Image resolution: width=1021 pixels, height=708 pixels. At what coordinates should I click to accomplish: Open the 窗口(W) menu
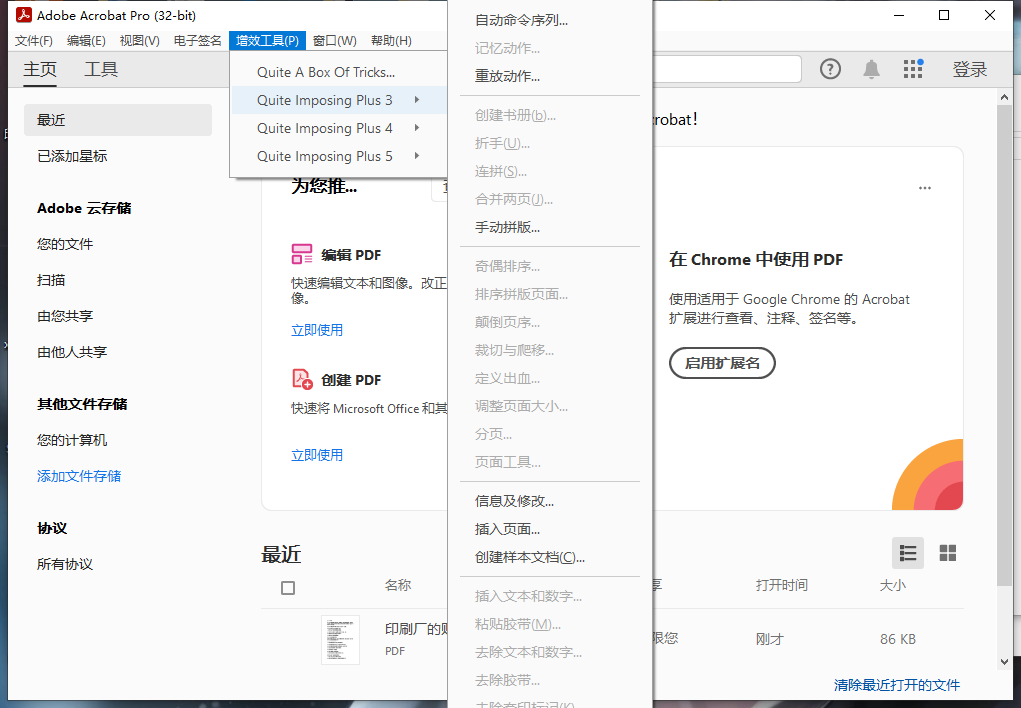(335, 40)
